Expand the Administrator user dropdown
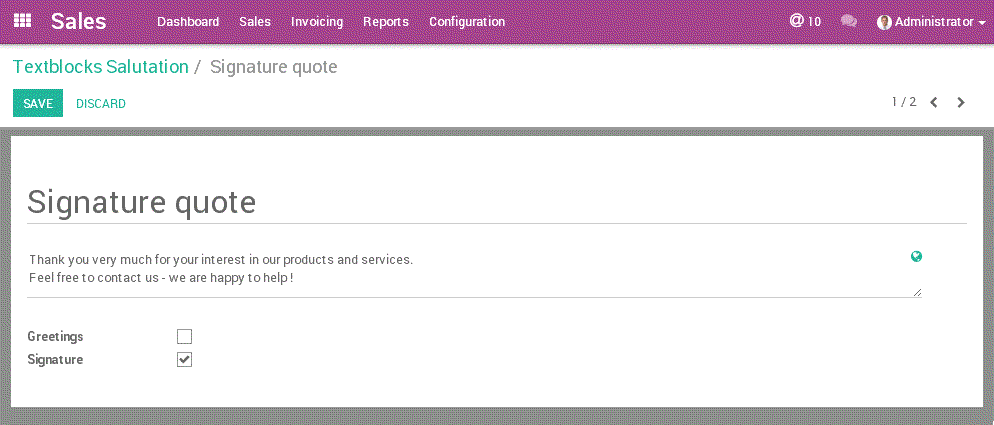This screenshot has width=994, height=425. click(x=931, y=22)
